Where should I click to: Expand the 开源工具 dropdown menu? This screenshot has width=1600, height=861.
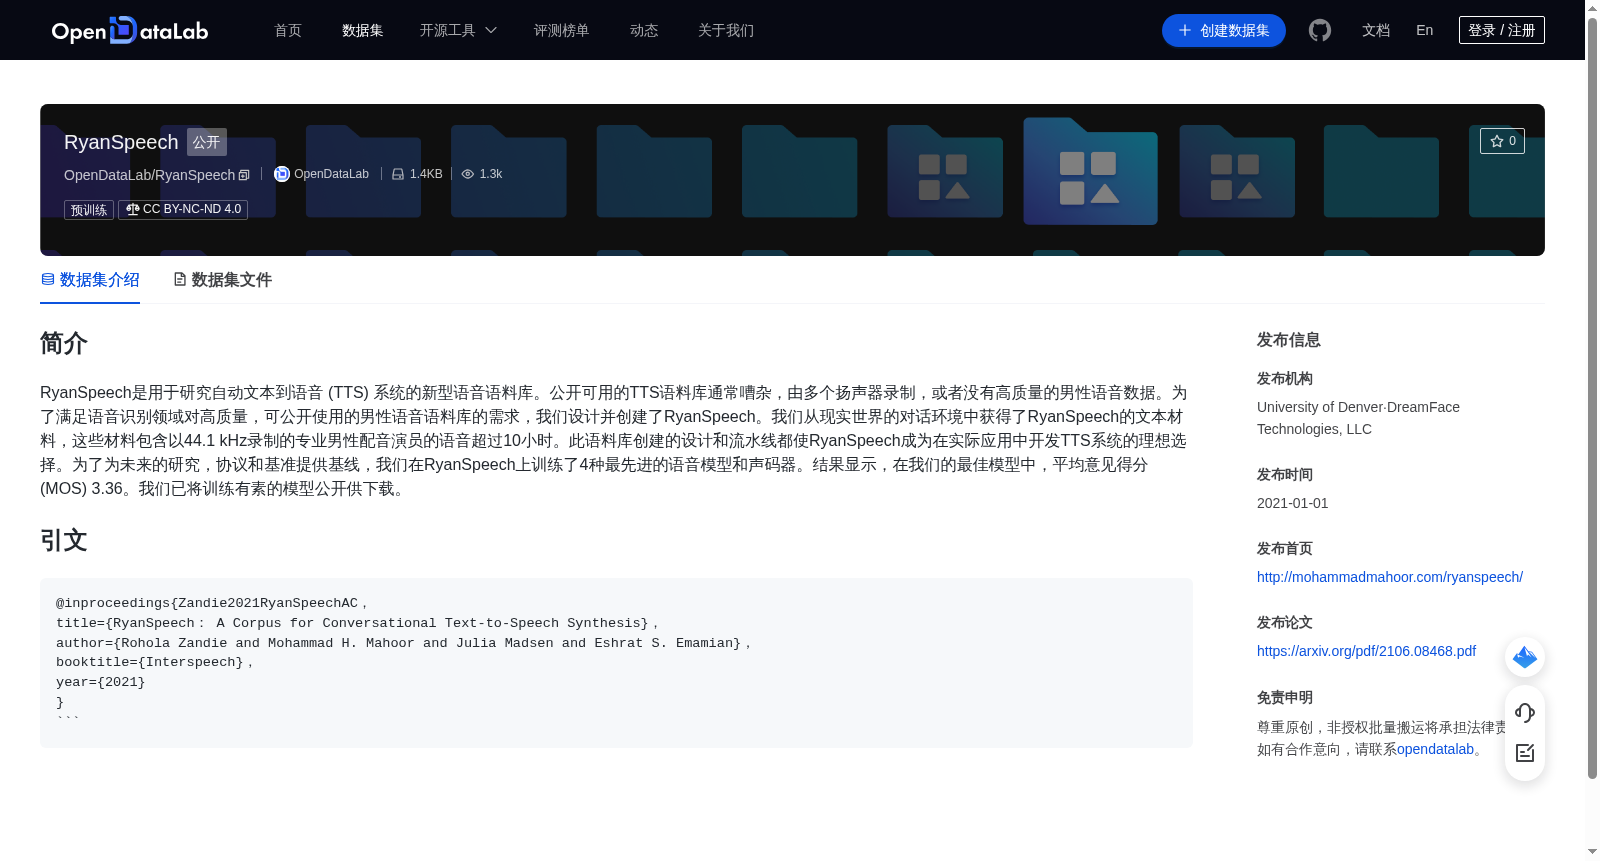tap(458, 30)
